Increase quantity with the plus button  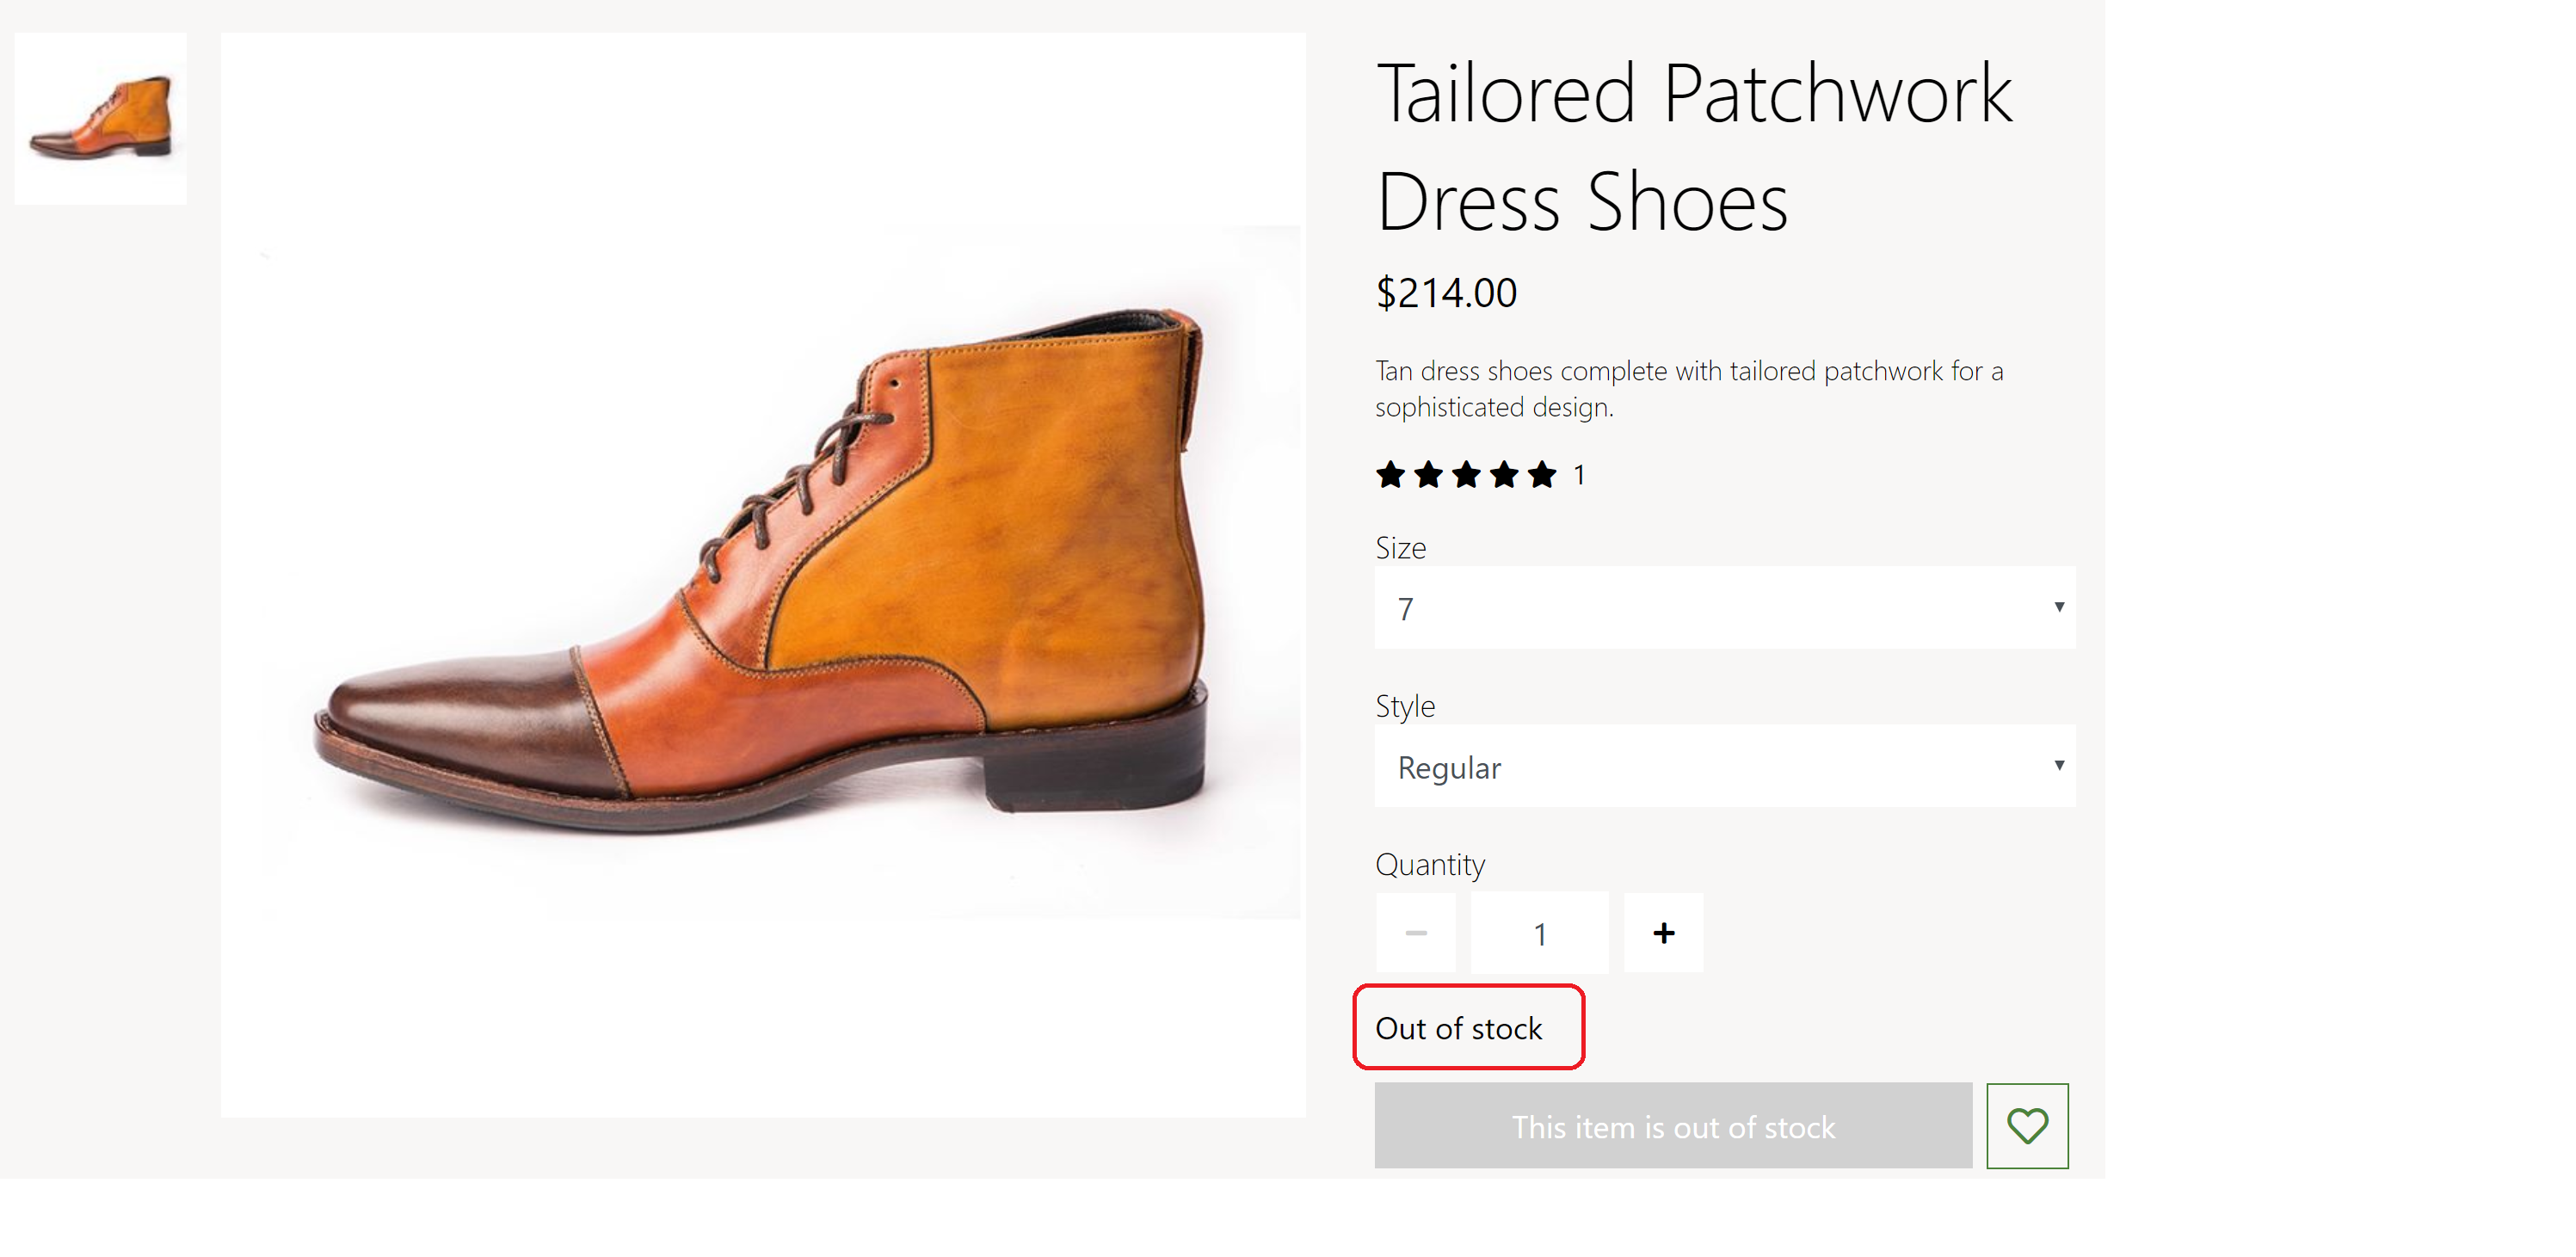point(1663,932)
